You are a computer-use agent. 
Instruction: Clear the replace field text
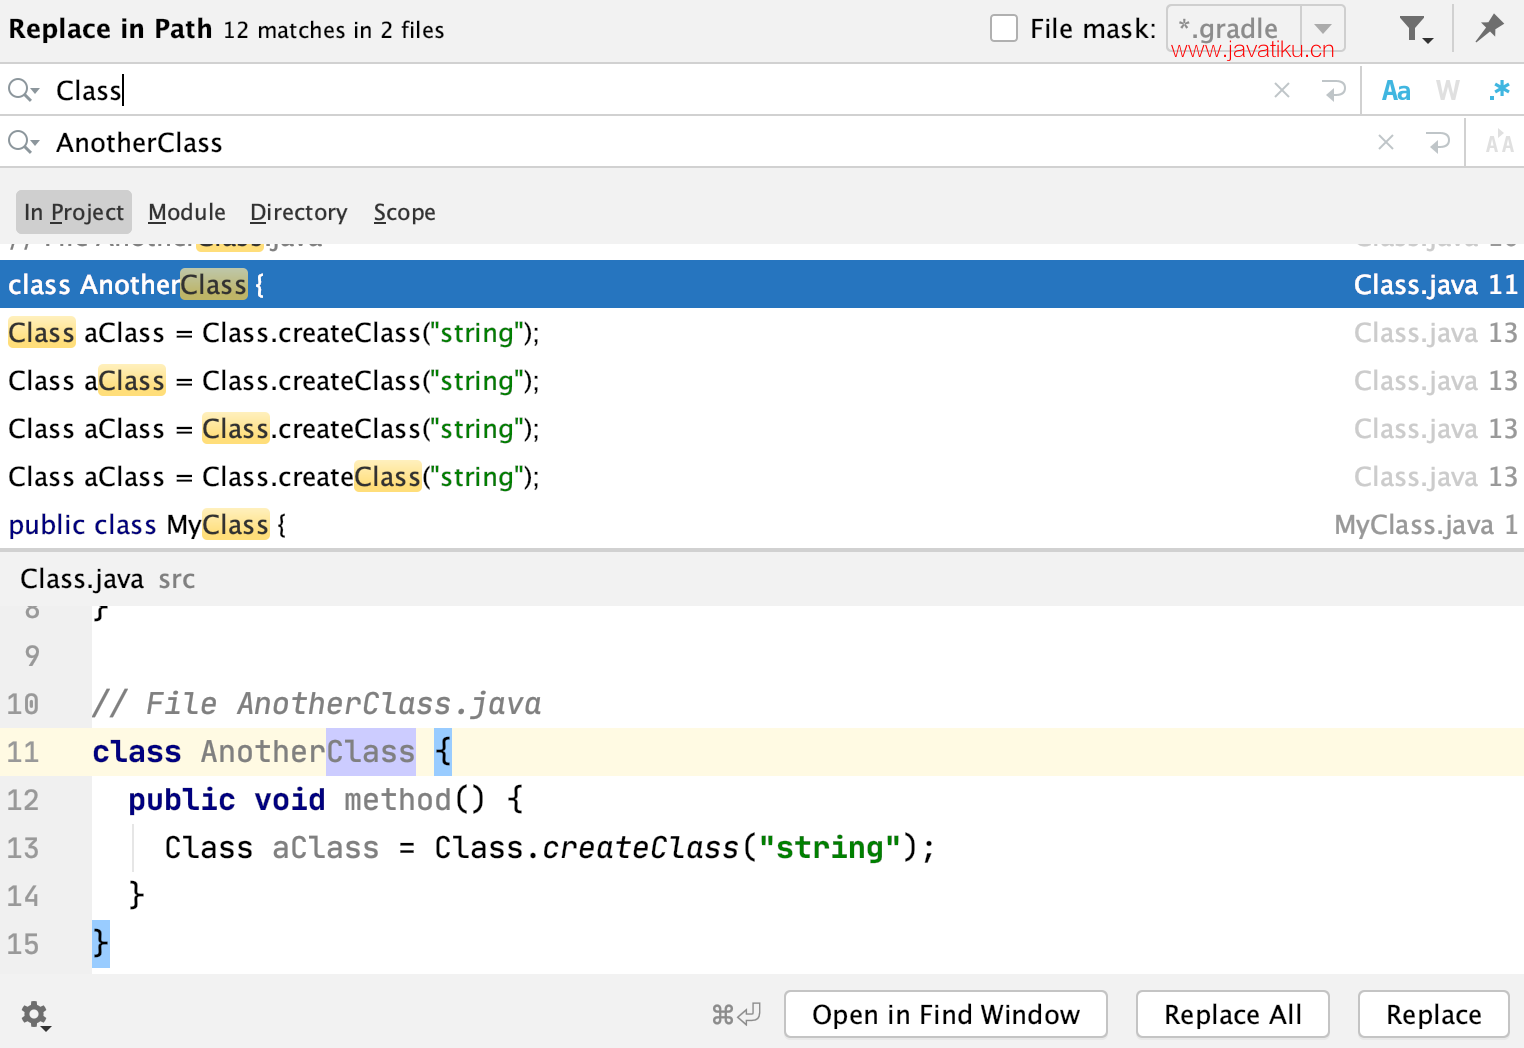tap(1386, 143)
